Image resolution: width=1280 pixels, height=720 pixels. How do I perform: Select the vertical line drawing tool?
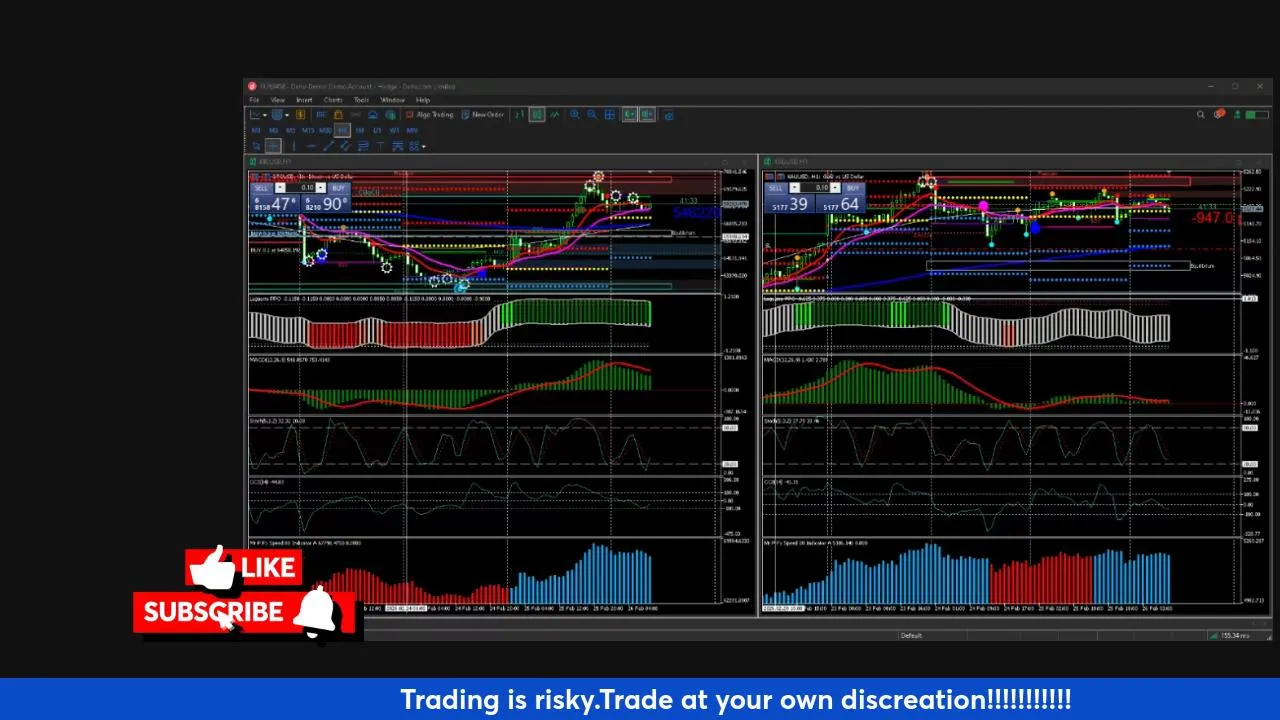coord(294,146)
